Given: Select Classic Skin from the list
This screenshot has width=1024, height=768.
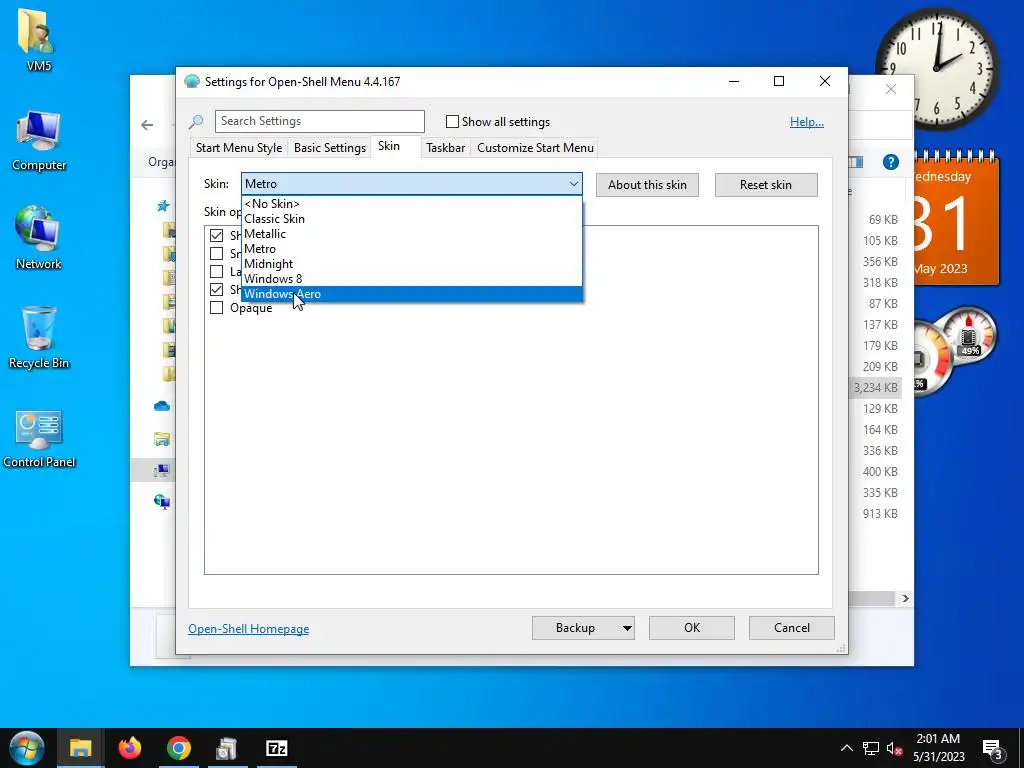Looking at the screenshot, I should pos(411,219).
